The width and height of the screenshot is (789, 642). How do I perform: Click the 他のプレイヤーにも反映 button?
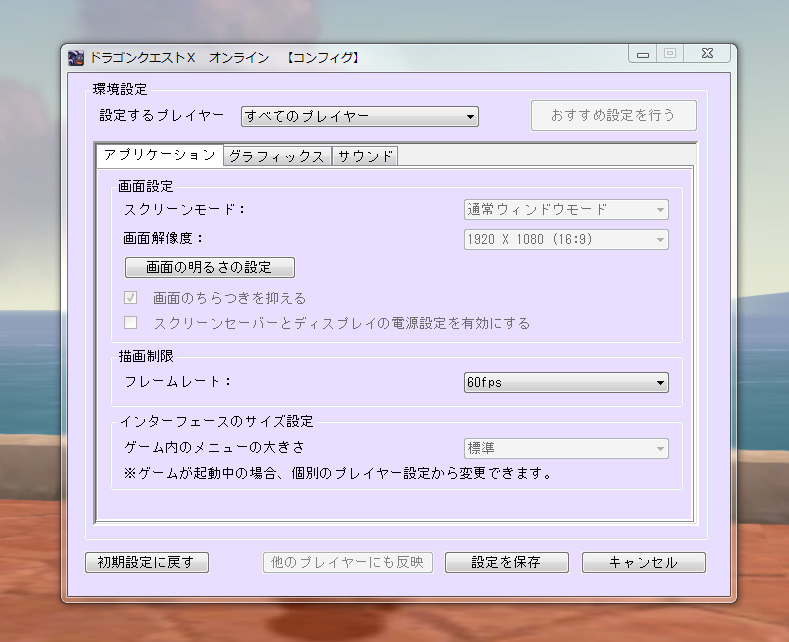[348, 562]
